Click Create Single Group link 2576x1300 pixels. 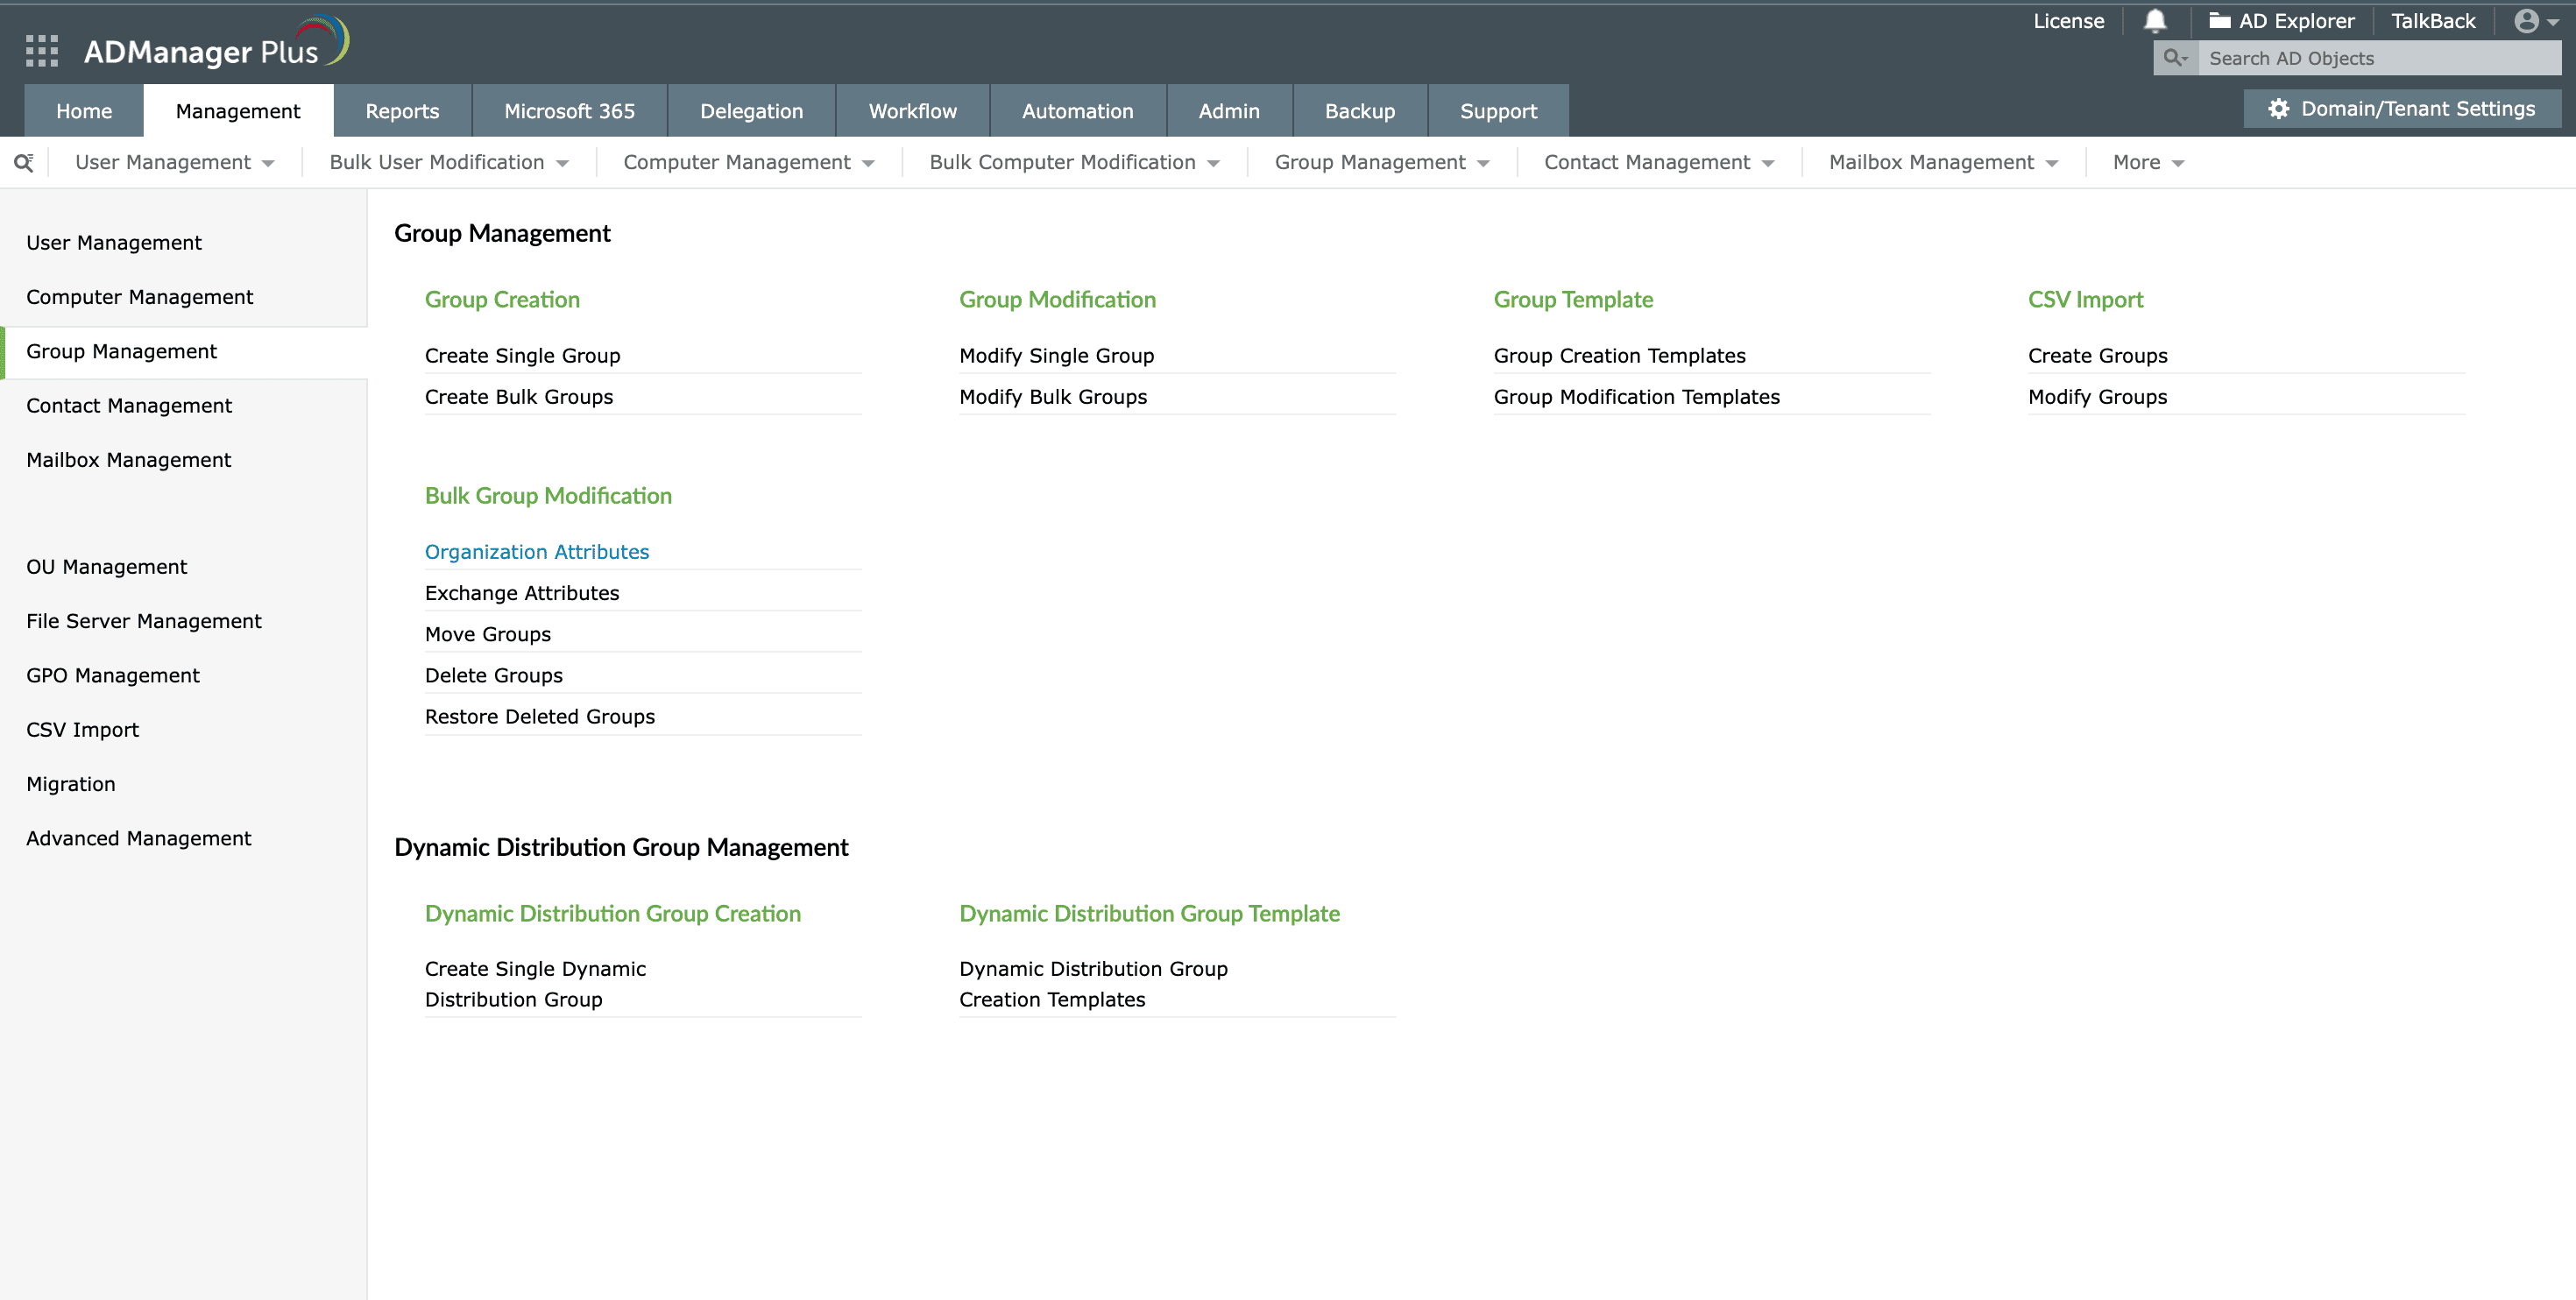pos(522,356)
